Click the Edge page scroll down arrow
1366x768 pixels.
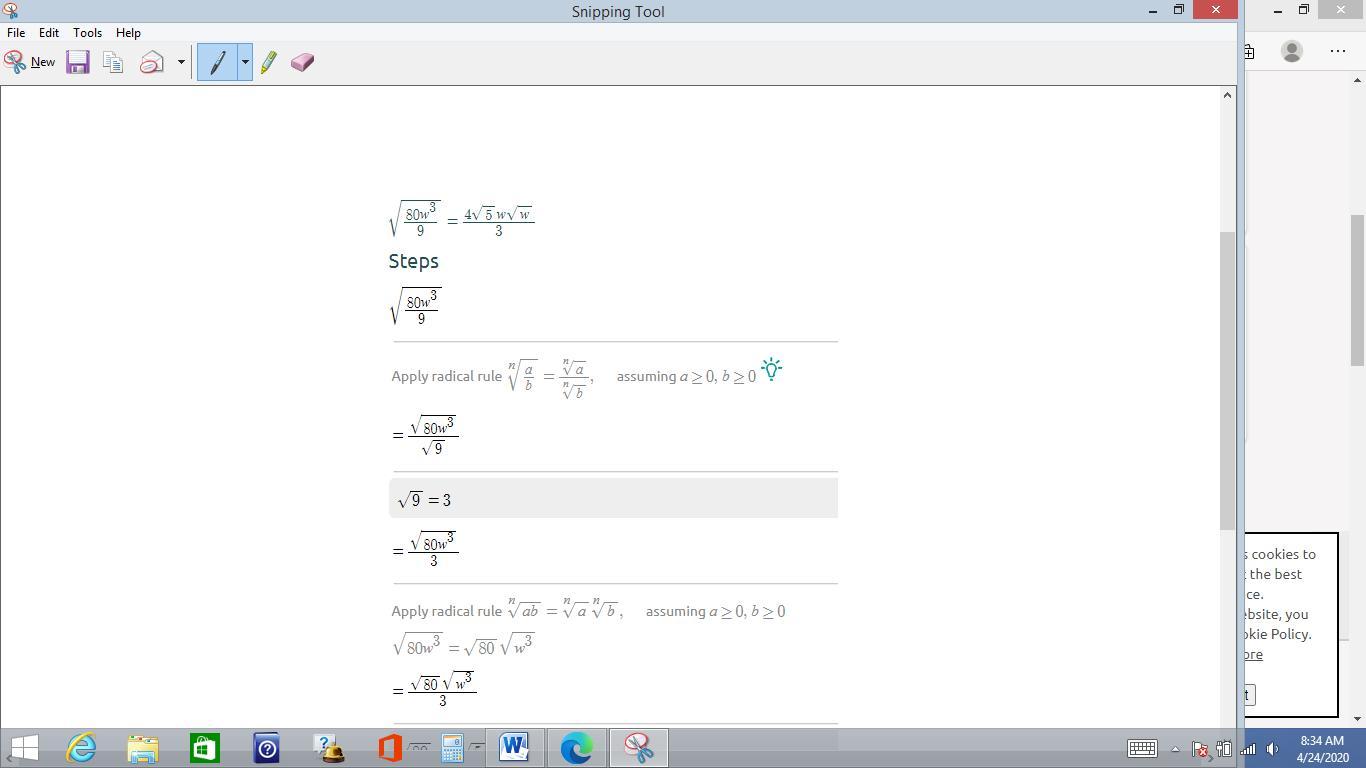click(1358, 718)
